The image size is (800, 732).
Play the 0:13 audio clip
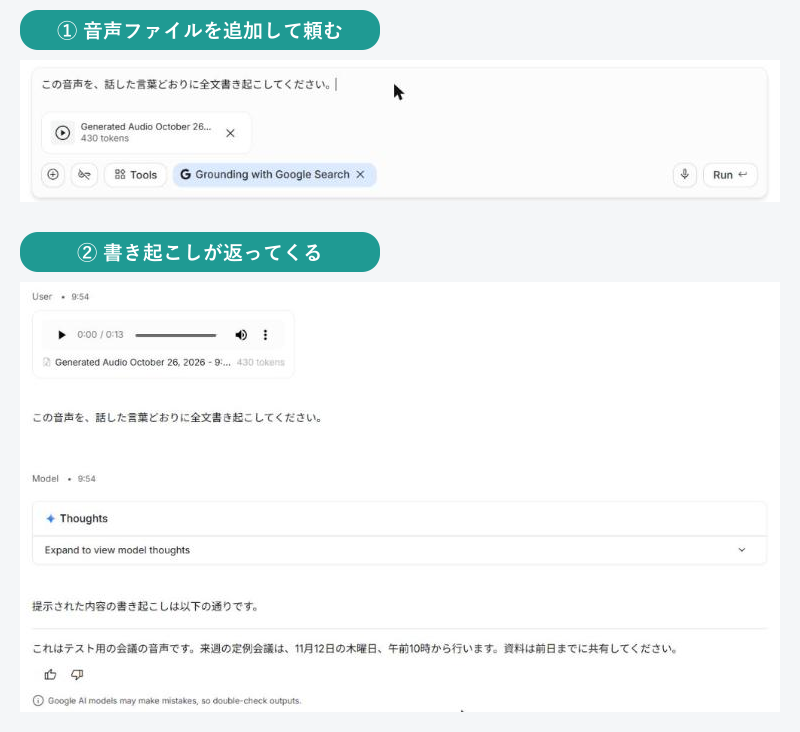coord(62,335)
